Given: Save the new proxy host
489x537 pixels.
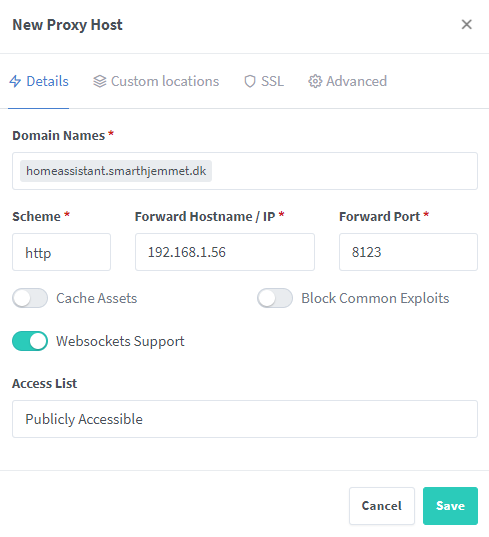Looking at the screenshot, I should pos(450,506).
